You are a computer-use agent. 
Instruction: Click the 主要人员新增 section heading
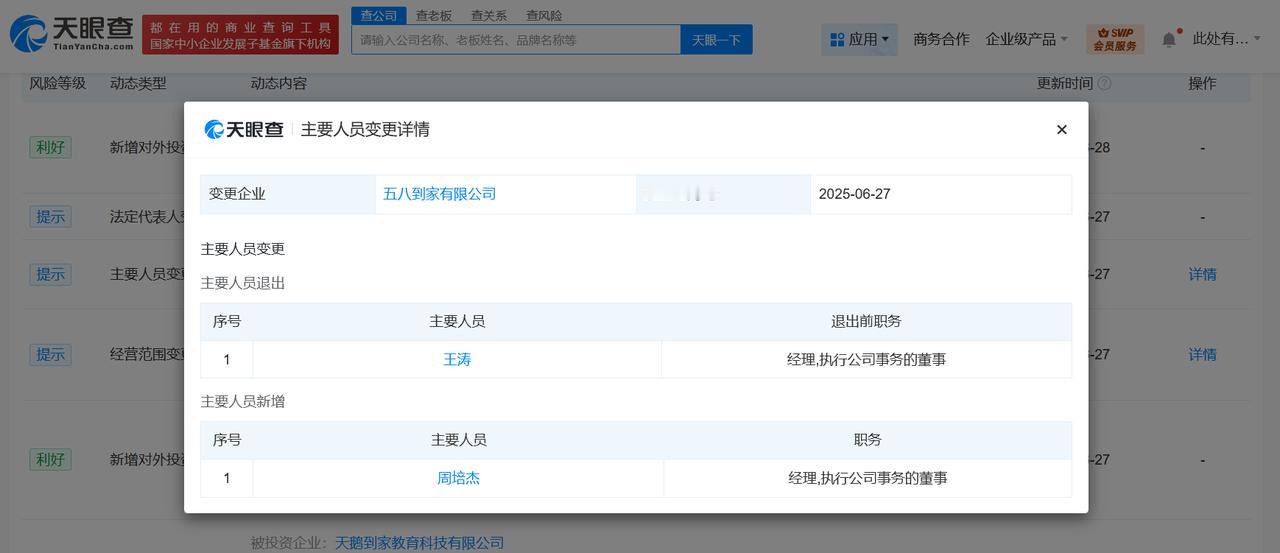click(x=243, y=401)
